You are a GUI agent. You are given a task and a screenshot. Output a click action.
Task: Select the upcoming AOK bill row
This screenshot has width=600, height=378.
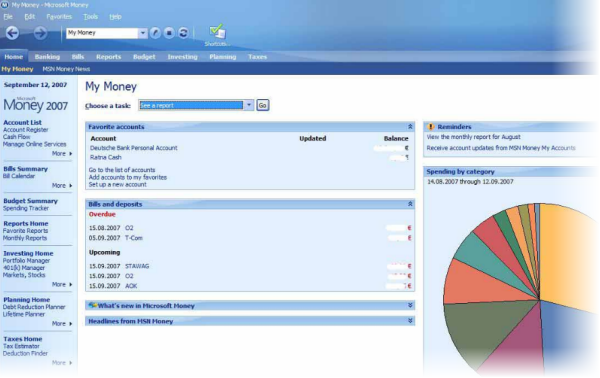point(250,286)
